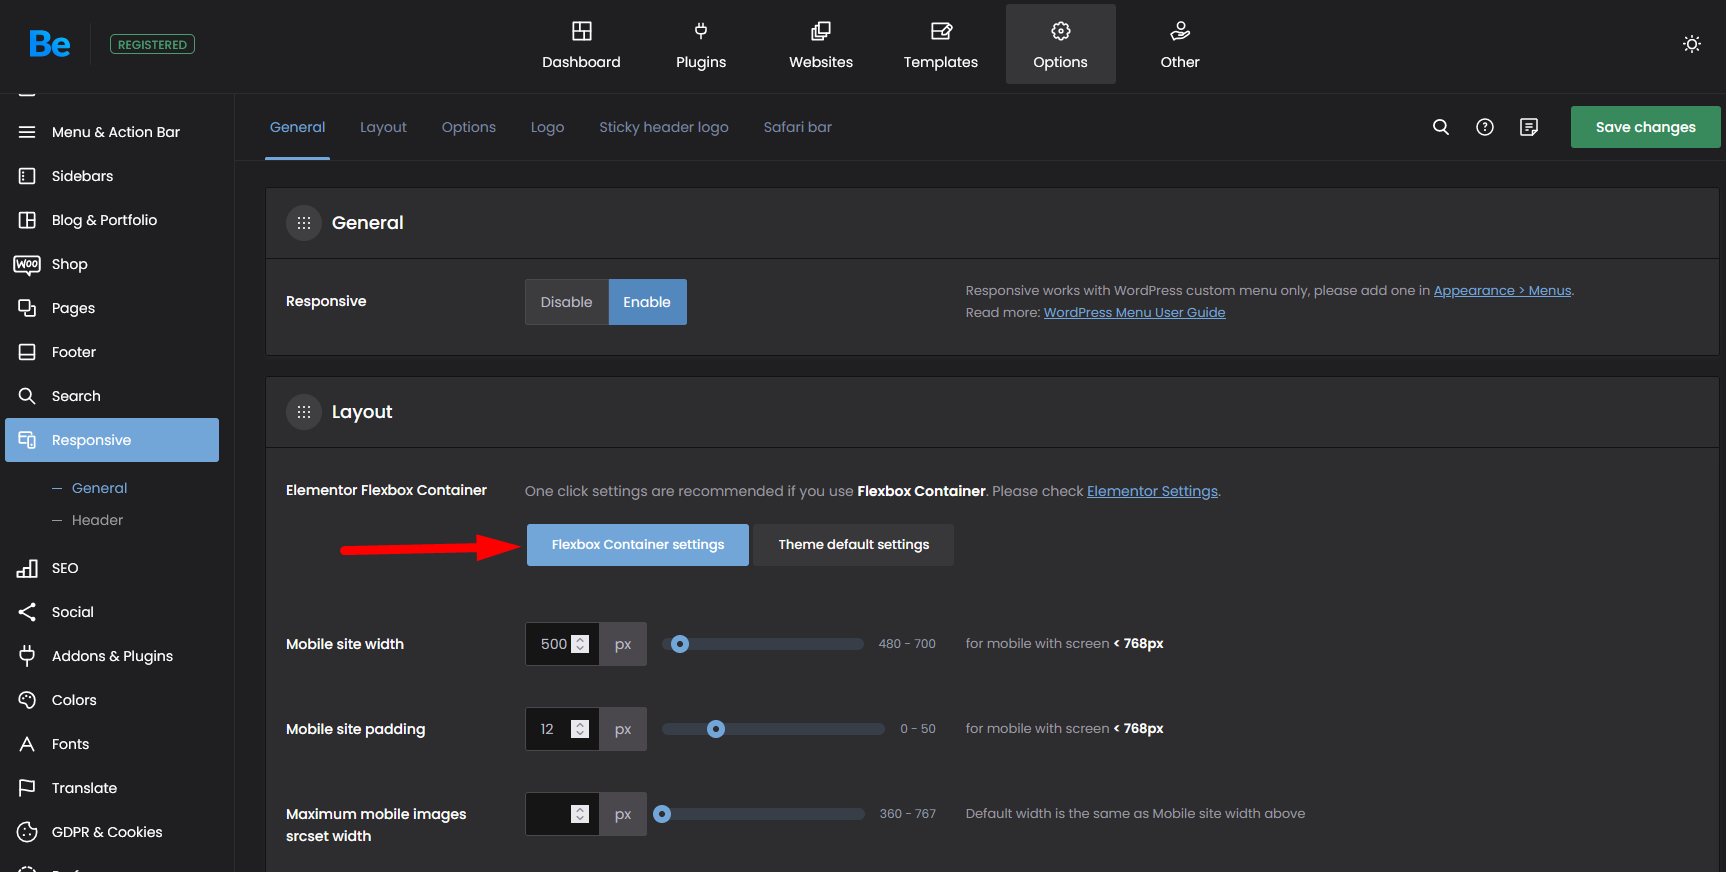
Task: Open the search magnifier in toolbar
Action: [1441, 127]
